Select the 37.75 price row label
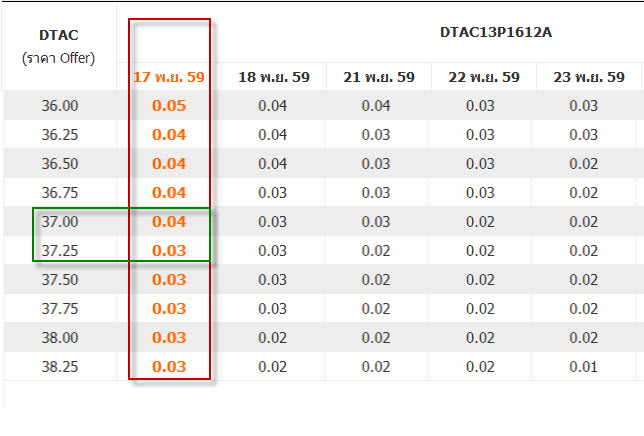The width and height of the screenshot is (644, 436). pyautogui.click(x=60, y=309)
